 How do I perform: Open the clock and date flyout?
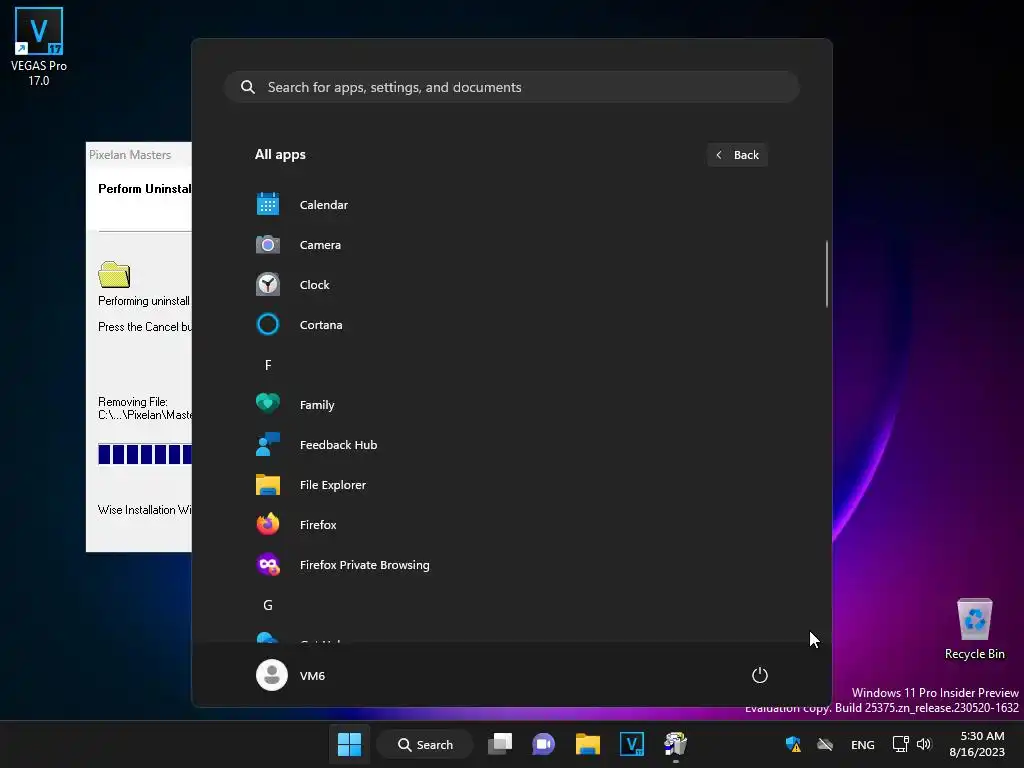click(x=977, y=744)
